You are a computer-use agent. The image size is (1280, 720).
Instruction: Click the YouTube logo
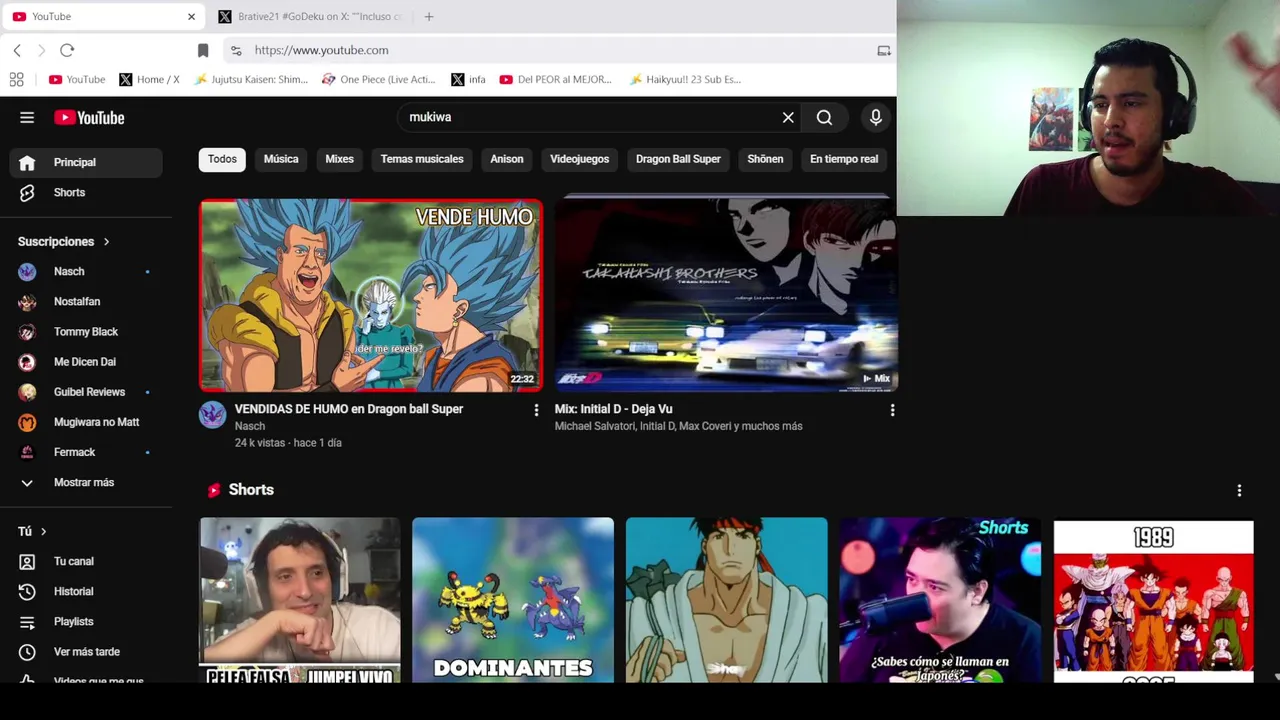click(89, 118)
